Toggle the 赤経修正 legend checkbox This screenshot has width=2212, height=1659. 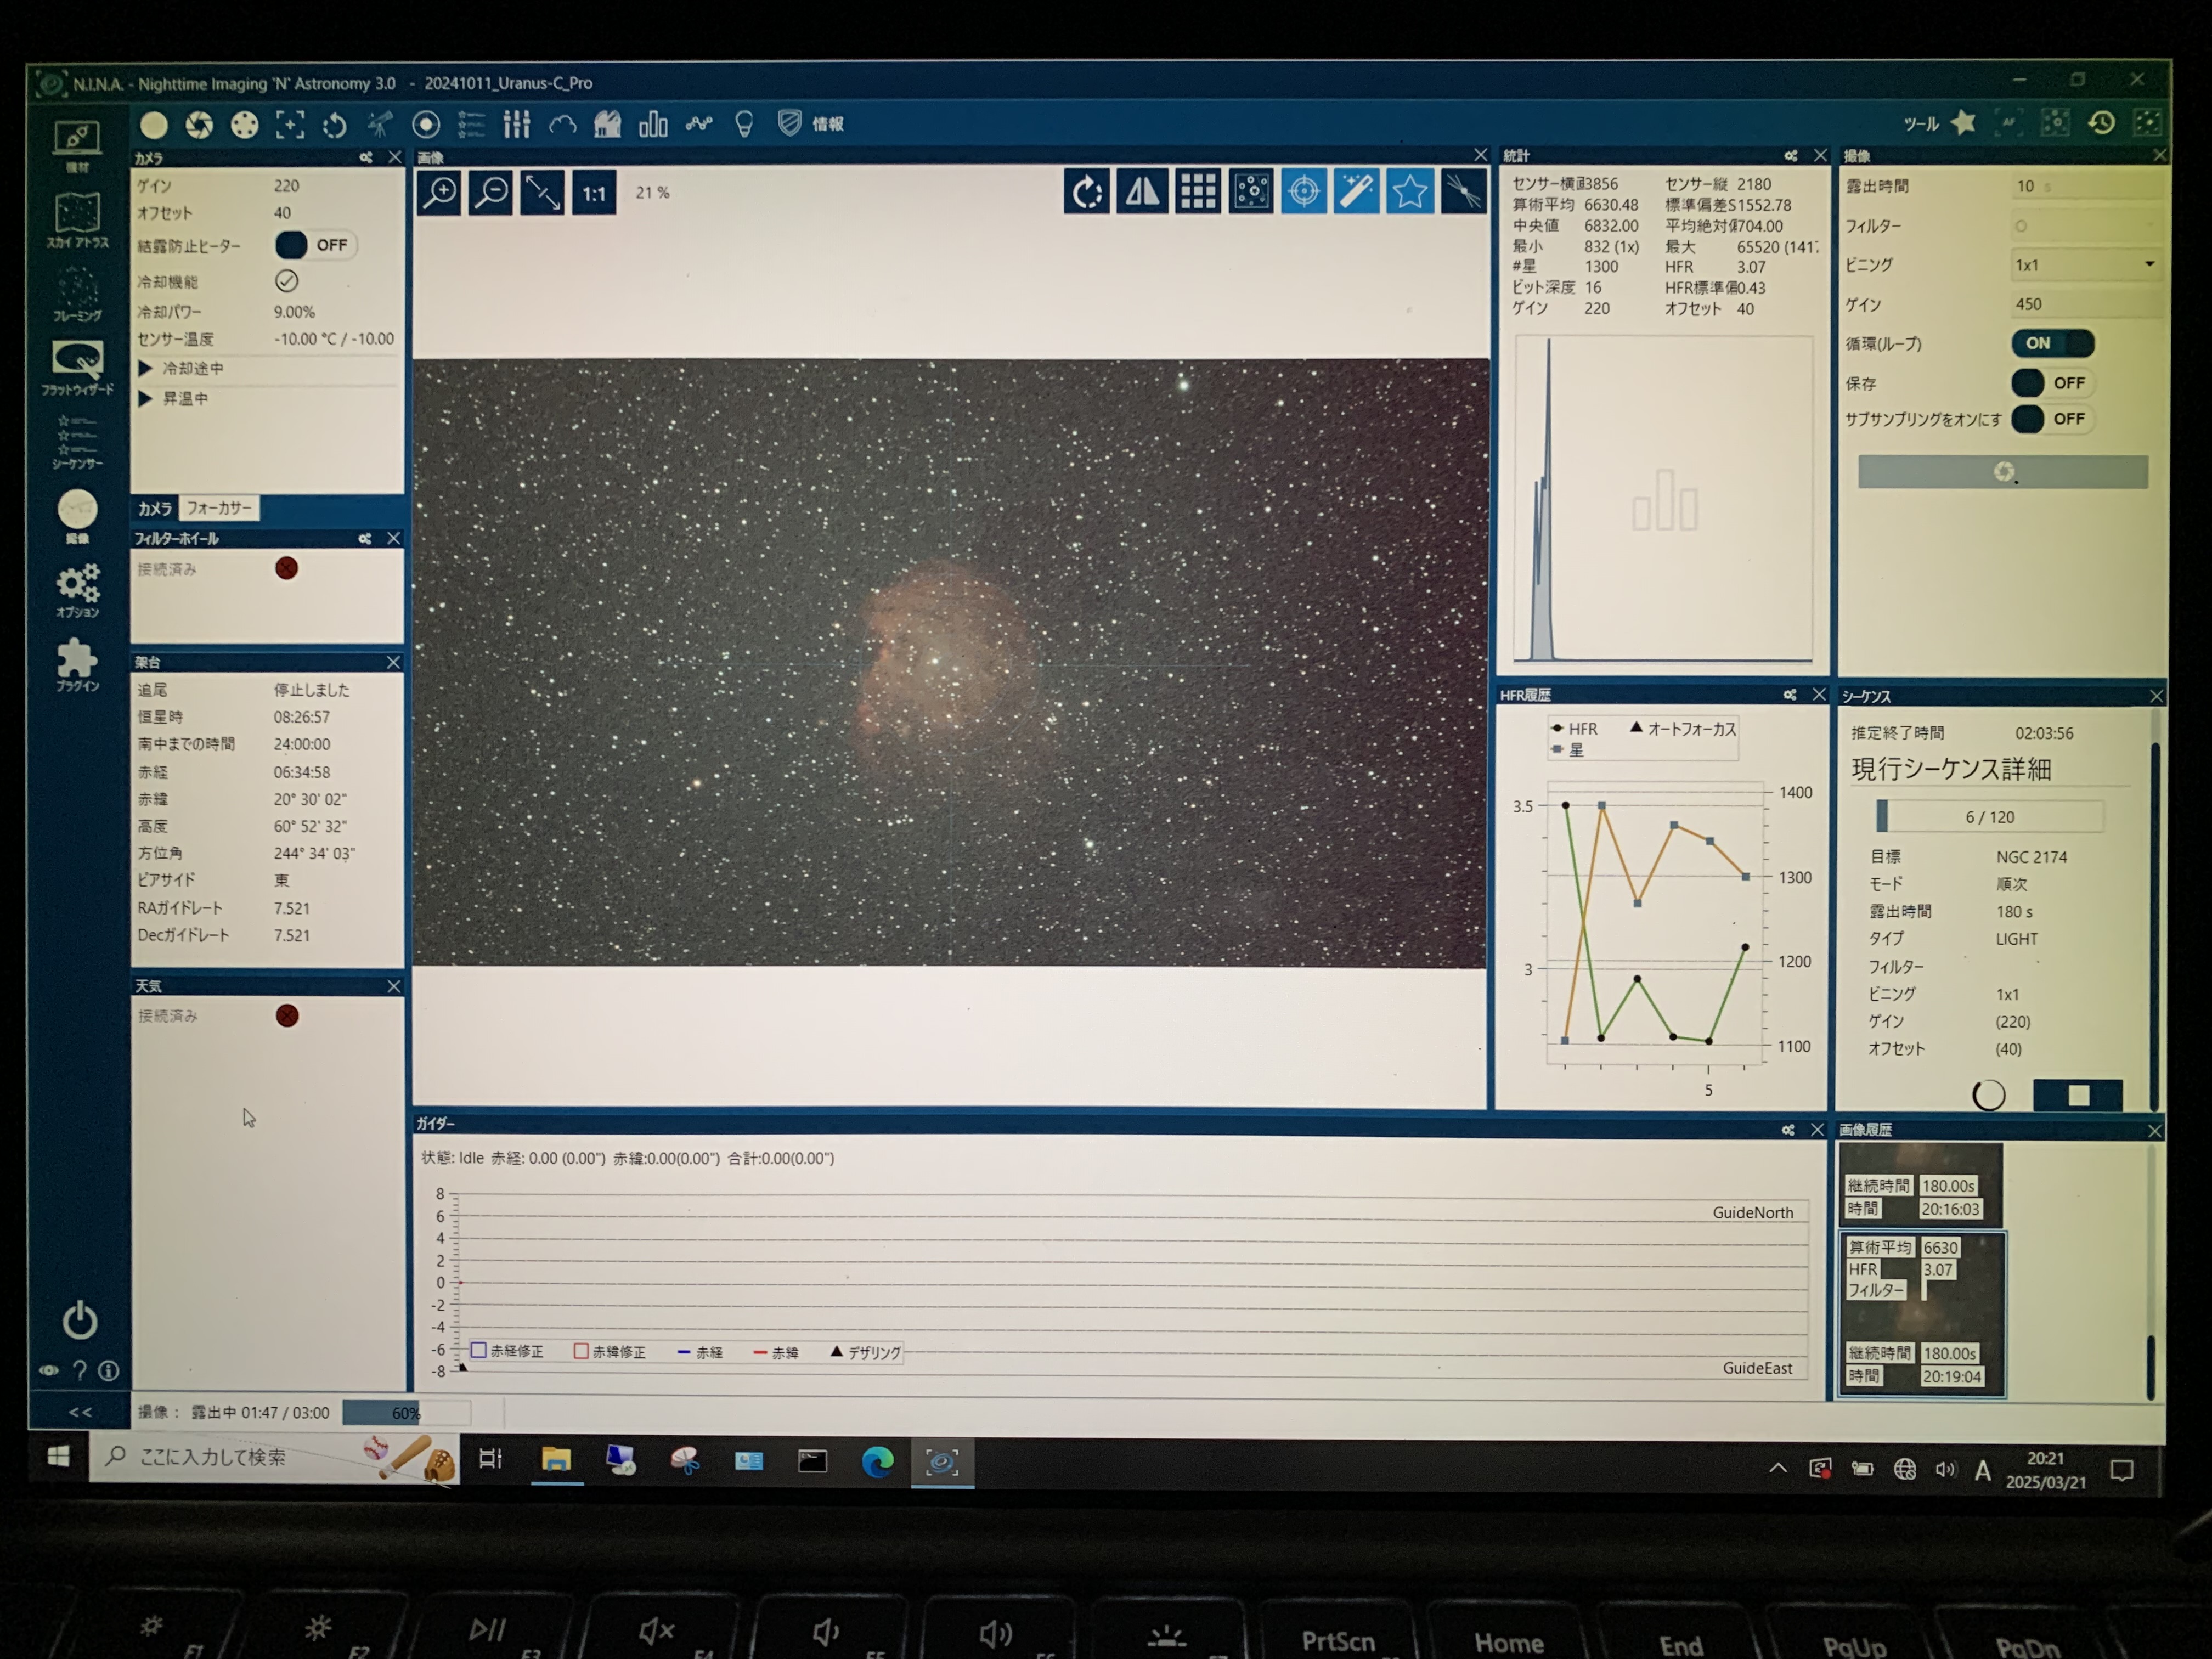point(479,1351)
